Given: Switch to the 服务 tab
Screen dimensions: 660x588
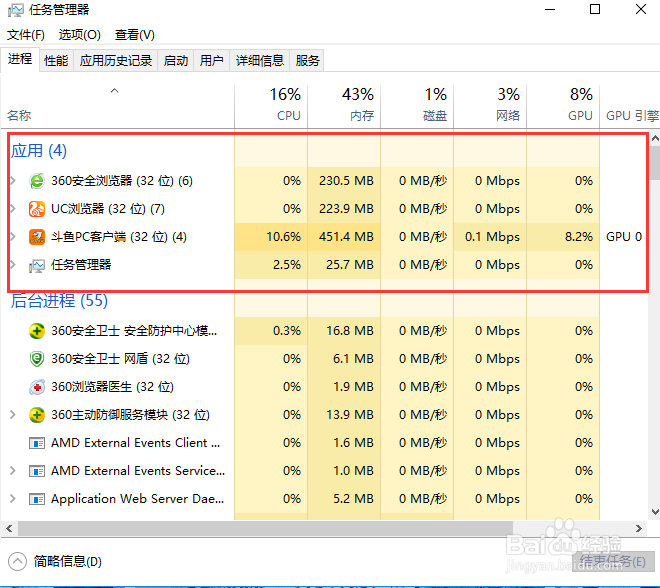Looking at the screenshot, I should (x=307, y=61).
